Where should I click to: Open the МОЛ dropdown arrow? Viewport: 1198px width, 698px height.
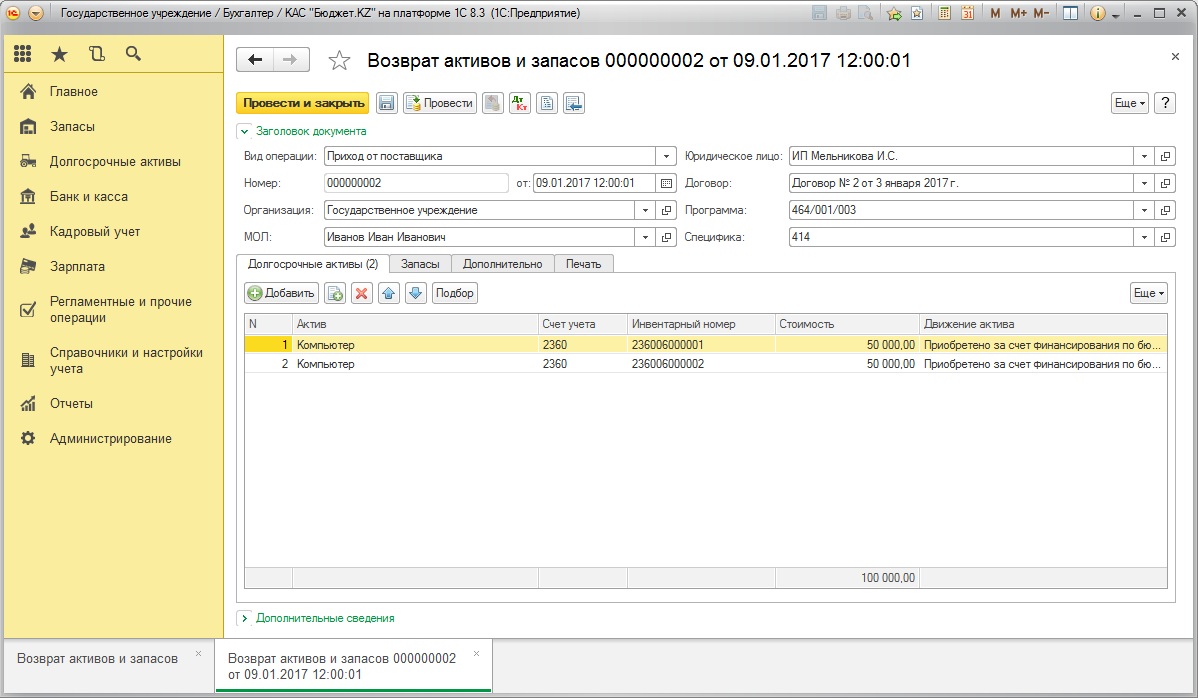(645, 238)
